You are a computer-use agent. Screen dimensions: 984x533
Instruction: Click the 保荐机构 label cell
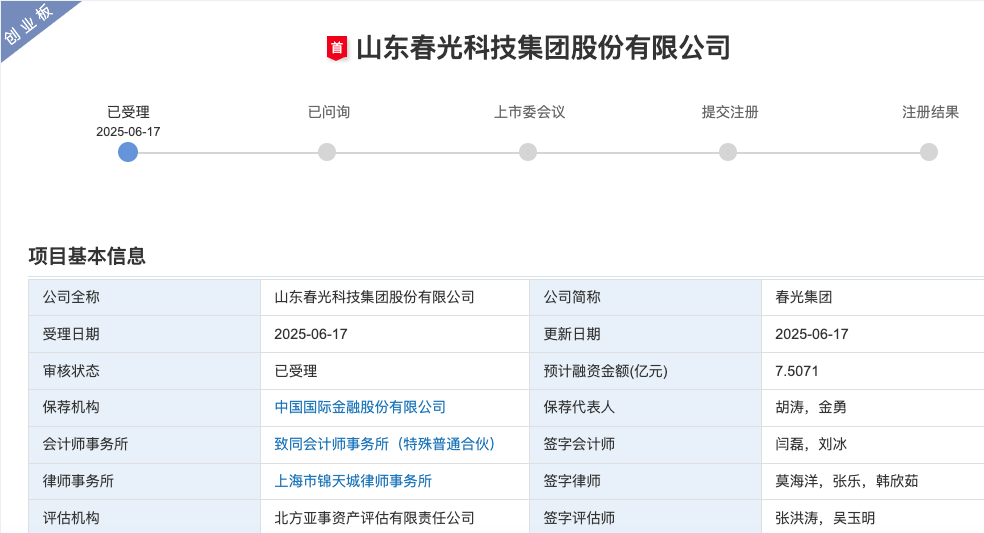[144, 407]
